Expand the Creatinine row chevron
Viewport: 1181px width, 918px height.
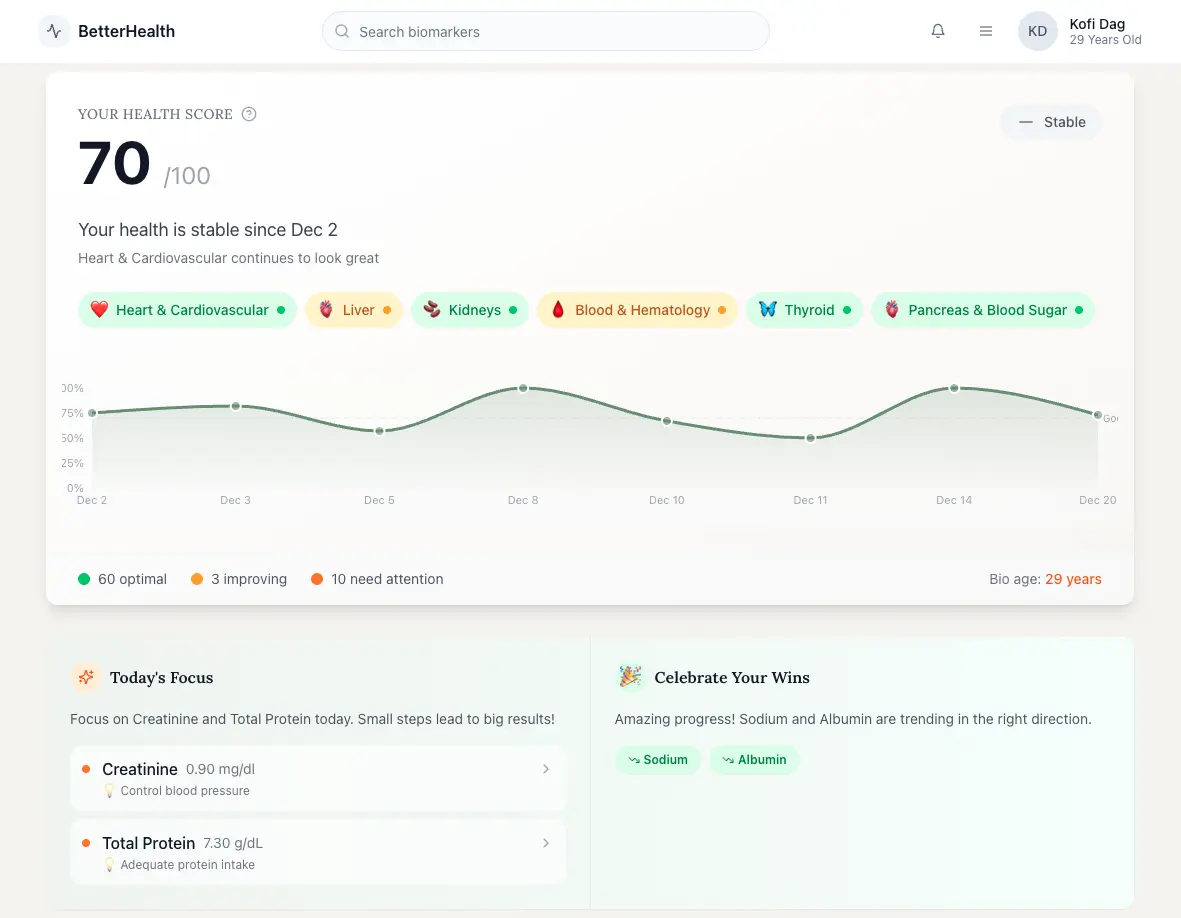click(x=546, y=769)
